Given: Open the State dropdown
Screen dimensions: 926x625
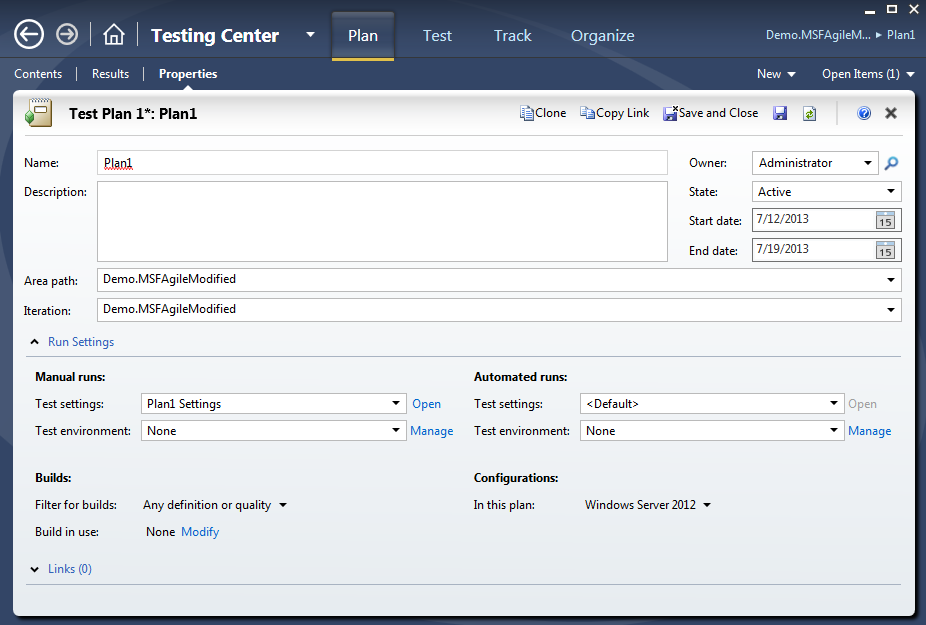Looking at the screenshot, I should tap(892, 191).
